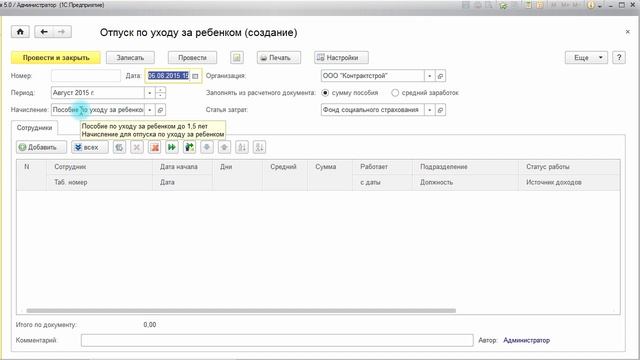Click the Записать button
The width and height of the screenshot is (640, 360).
coord(130,58)
